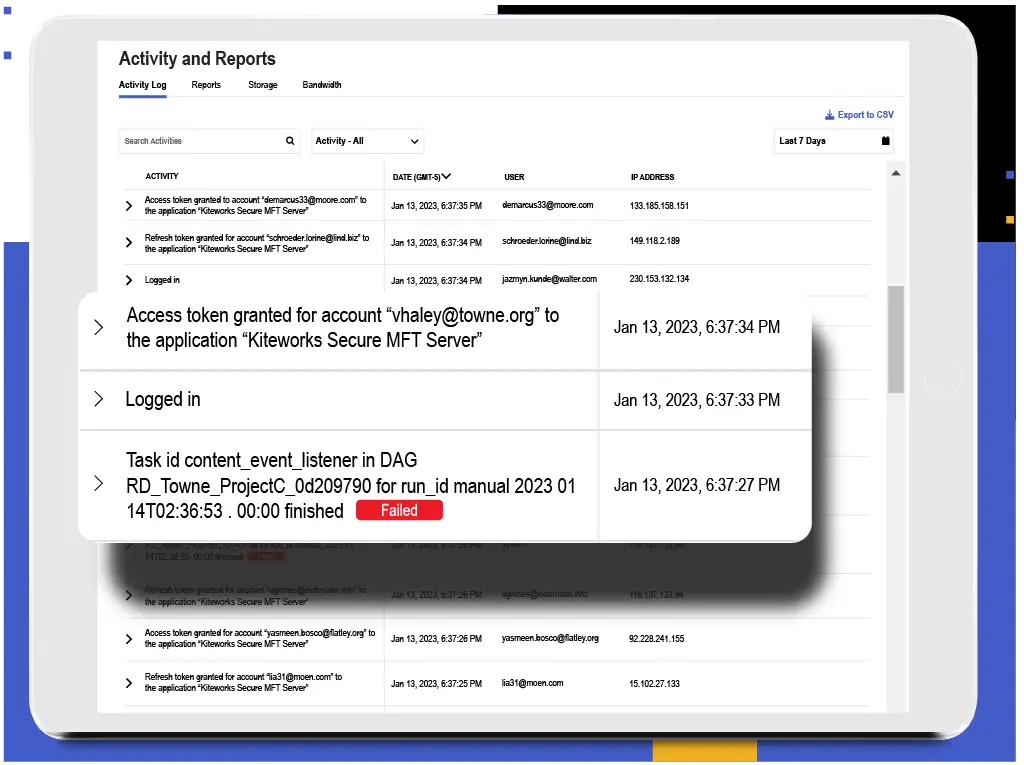Viewport: 1024px width, 765px height.
Task: Click the ACTIVITY column header
Action: pyautogui.click(x=161, y=176)
